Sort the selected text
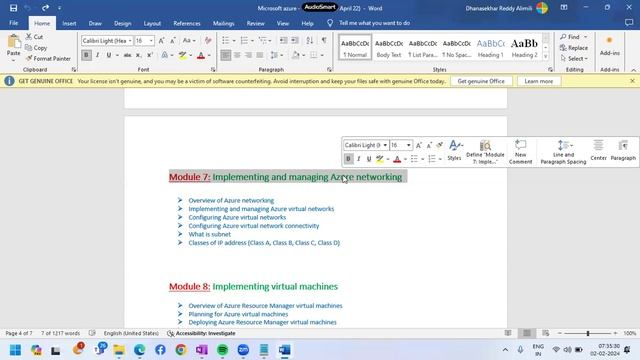The width and height of the screenshot is (640, 360). pos(310,40)
